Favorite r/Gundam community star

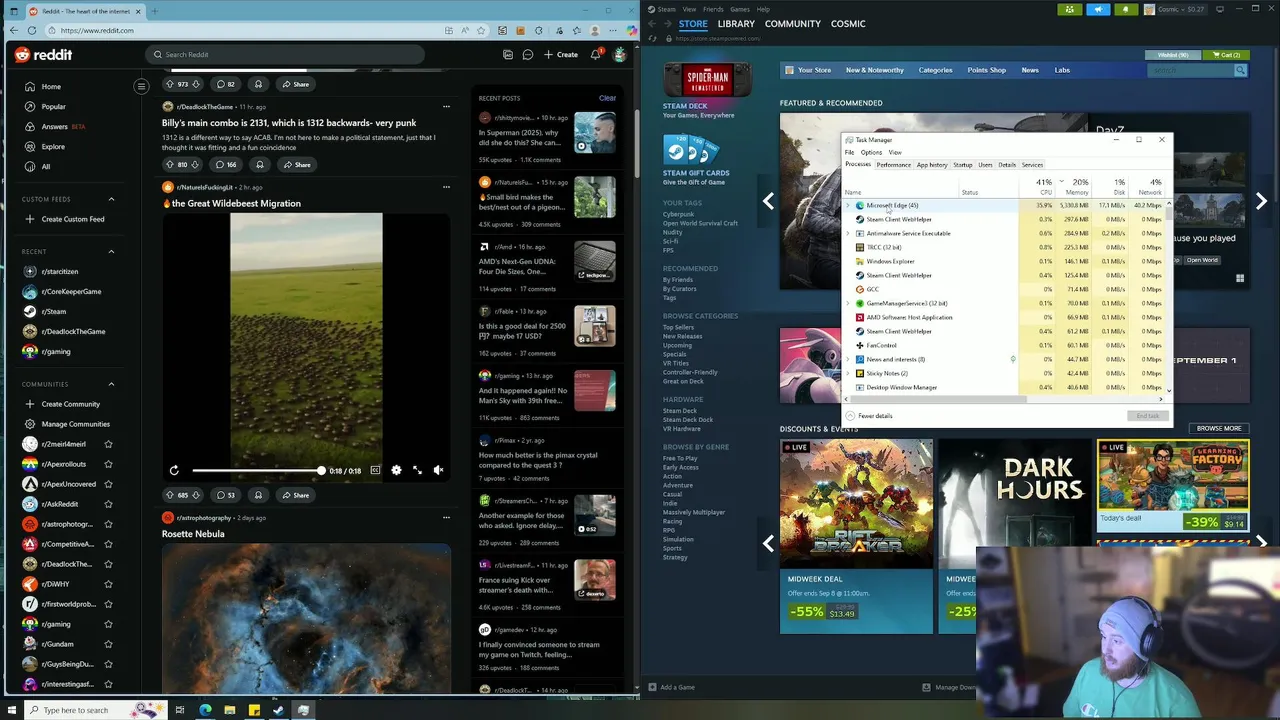pyautogui.click(x=108, y=644)
